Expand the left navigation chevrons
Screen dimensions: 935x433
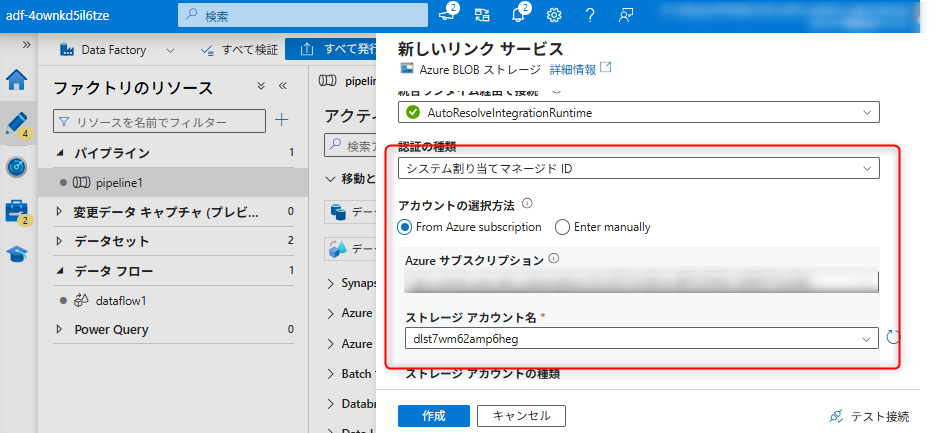26,45
